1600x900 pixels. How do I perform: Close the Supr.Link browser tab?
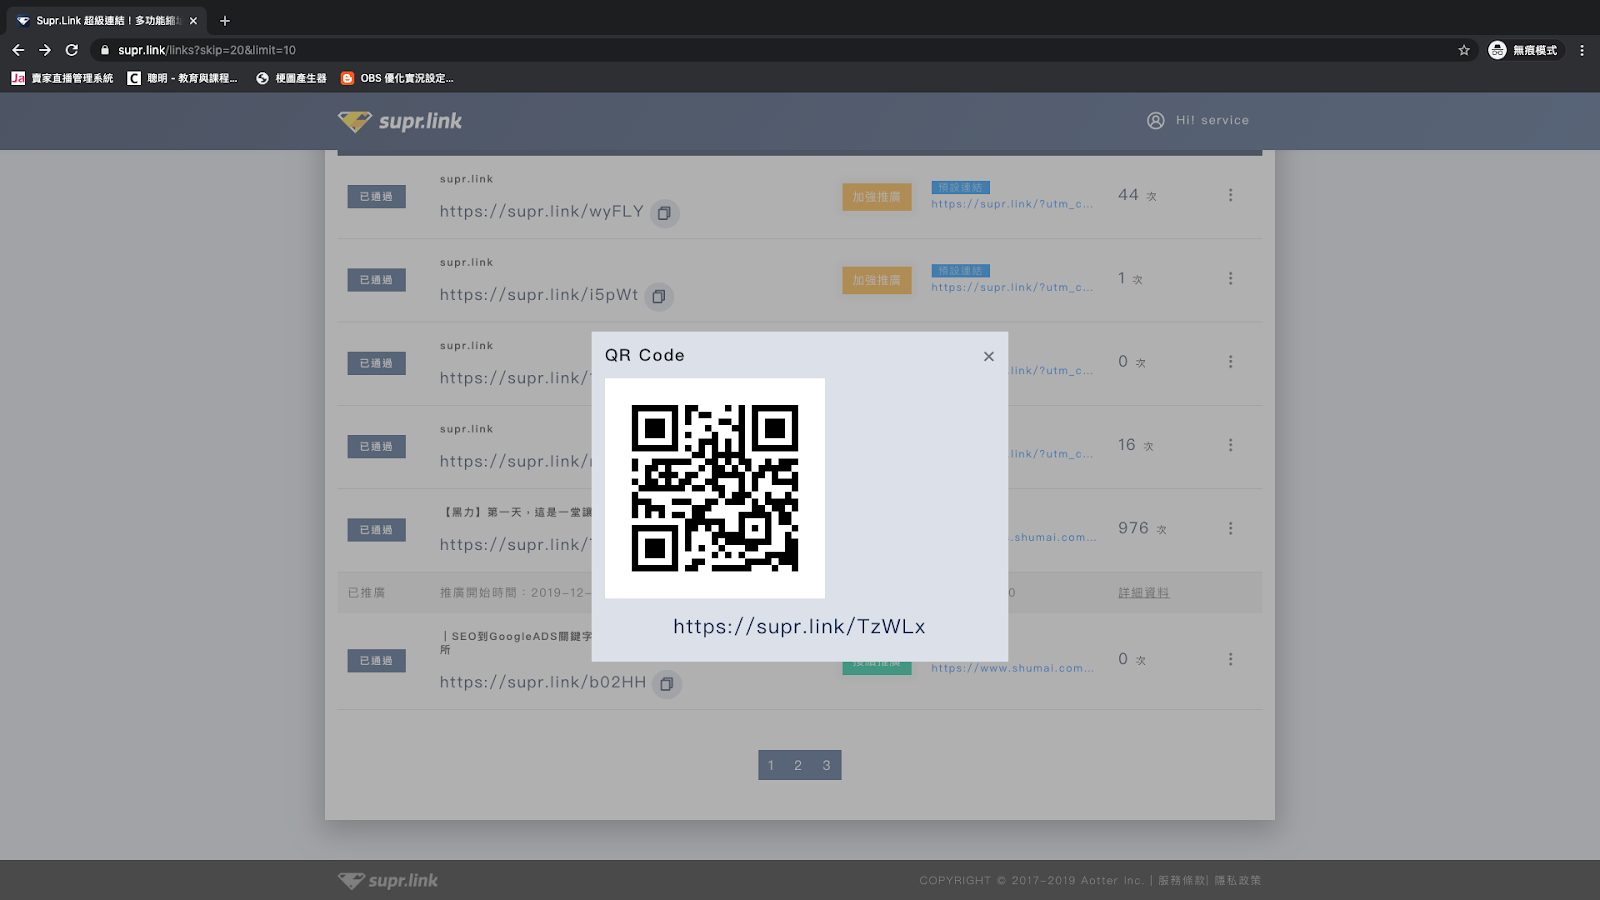(x=193, y=20)
